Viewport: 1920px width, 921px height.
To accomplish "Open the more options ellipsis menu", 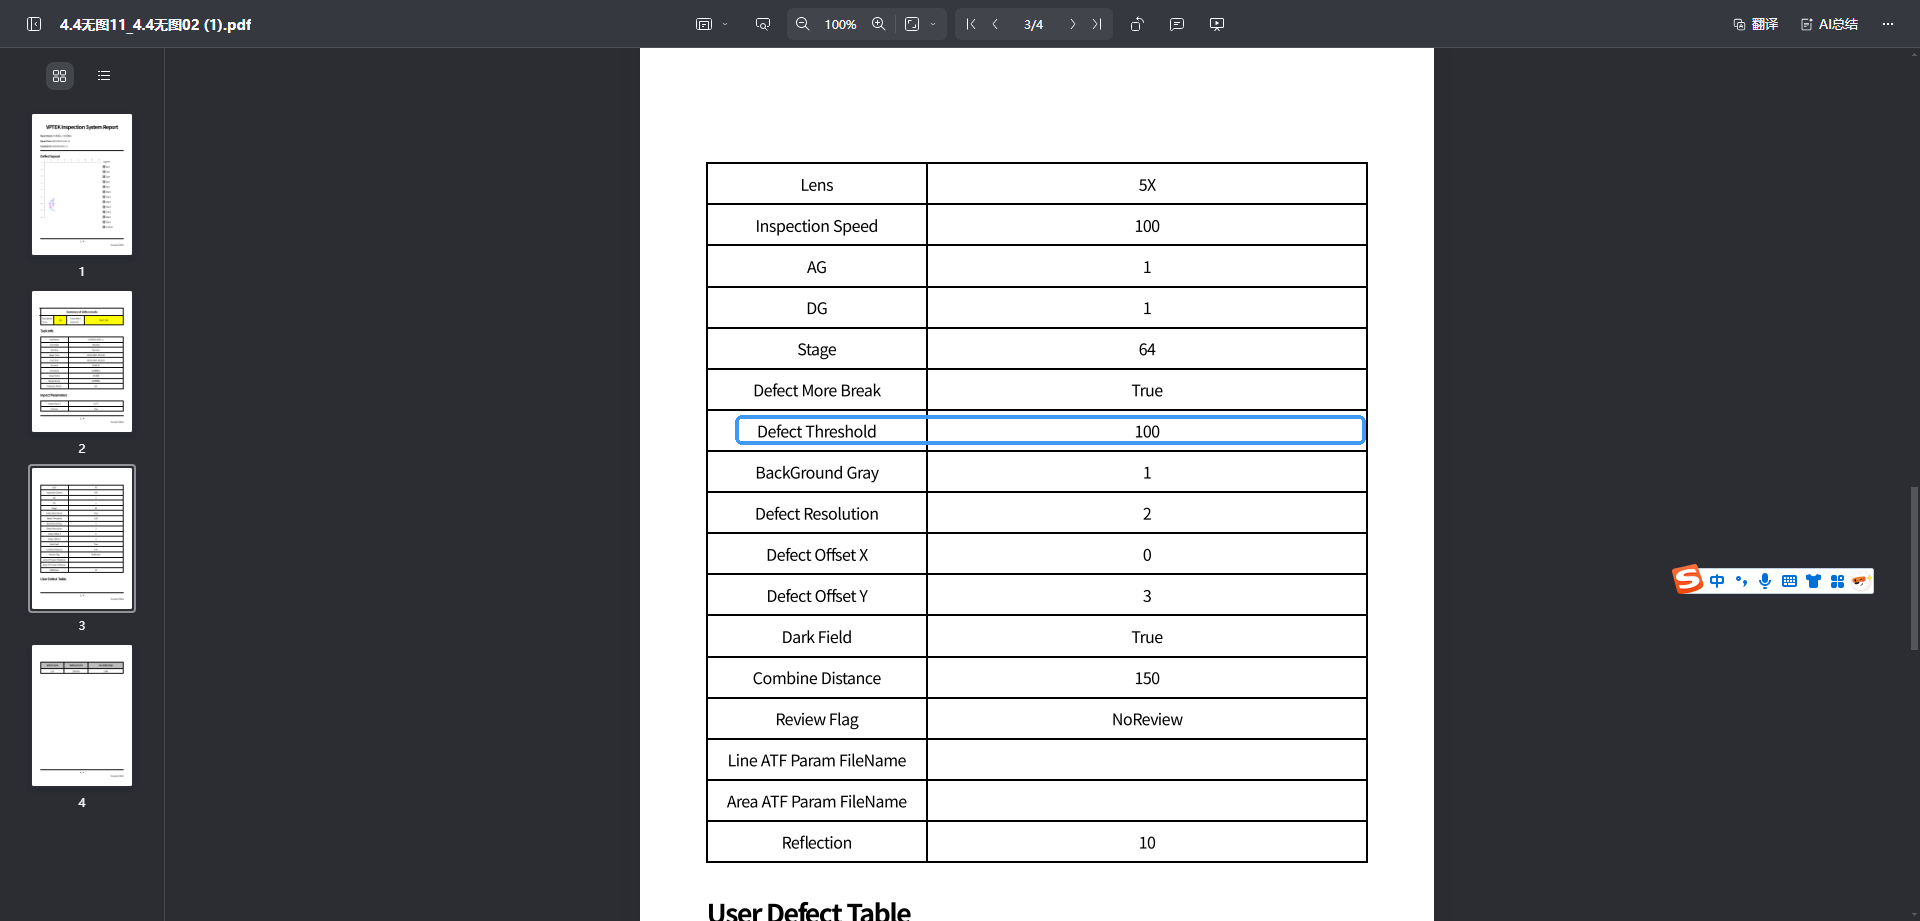I will tap(1887, 24).
